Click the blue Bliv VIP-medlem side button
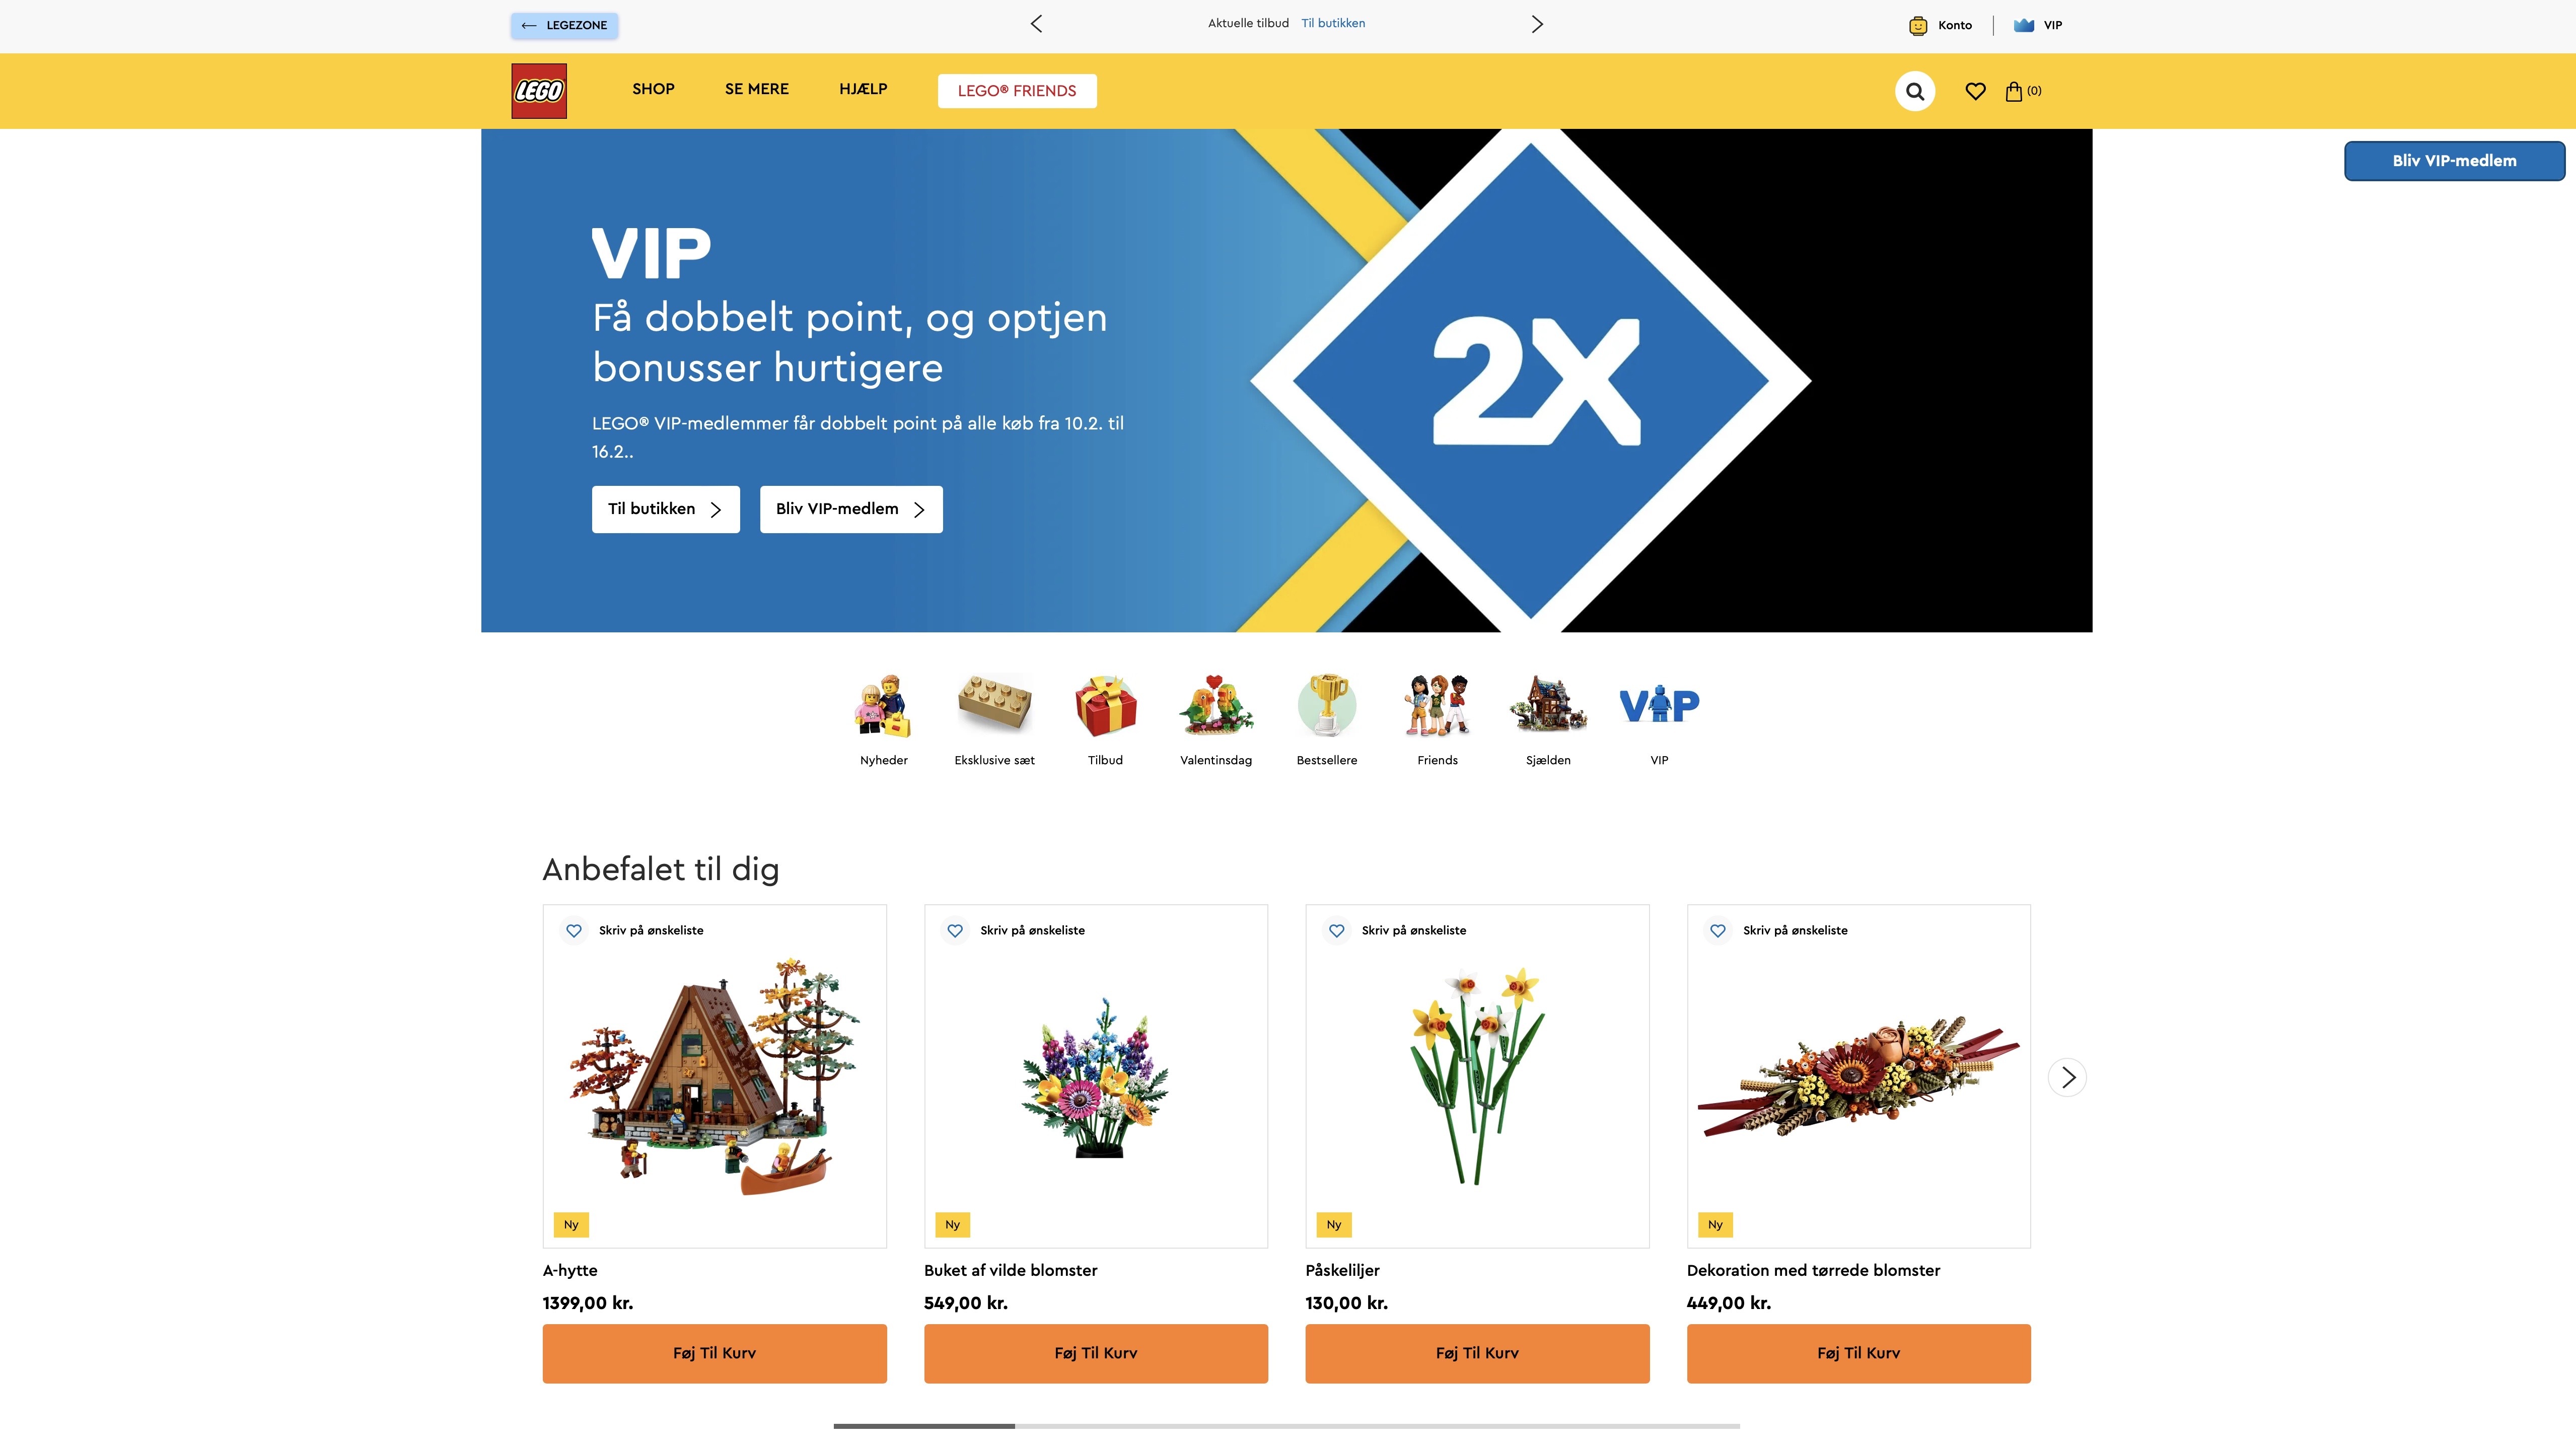The image size is (2576, 1448). 2454,161
